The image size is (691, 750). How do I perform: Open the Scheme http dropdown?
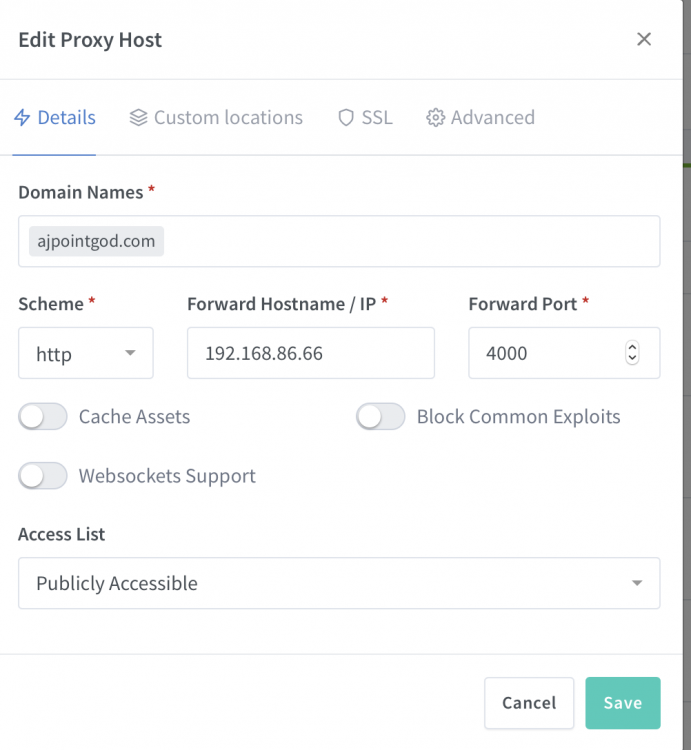pyautogui.click(x=86, y=353)
